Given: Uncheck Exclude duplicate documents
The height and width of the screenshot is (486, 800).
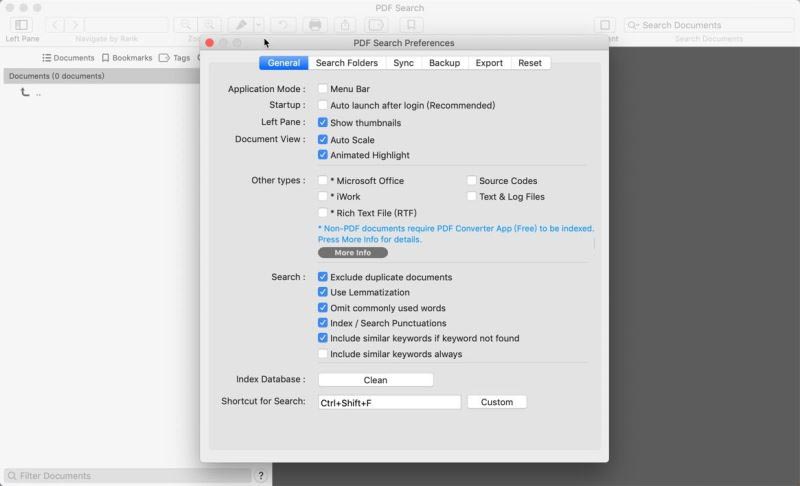Looking at the screenshot, I should pos(322,276).
